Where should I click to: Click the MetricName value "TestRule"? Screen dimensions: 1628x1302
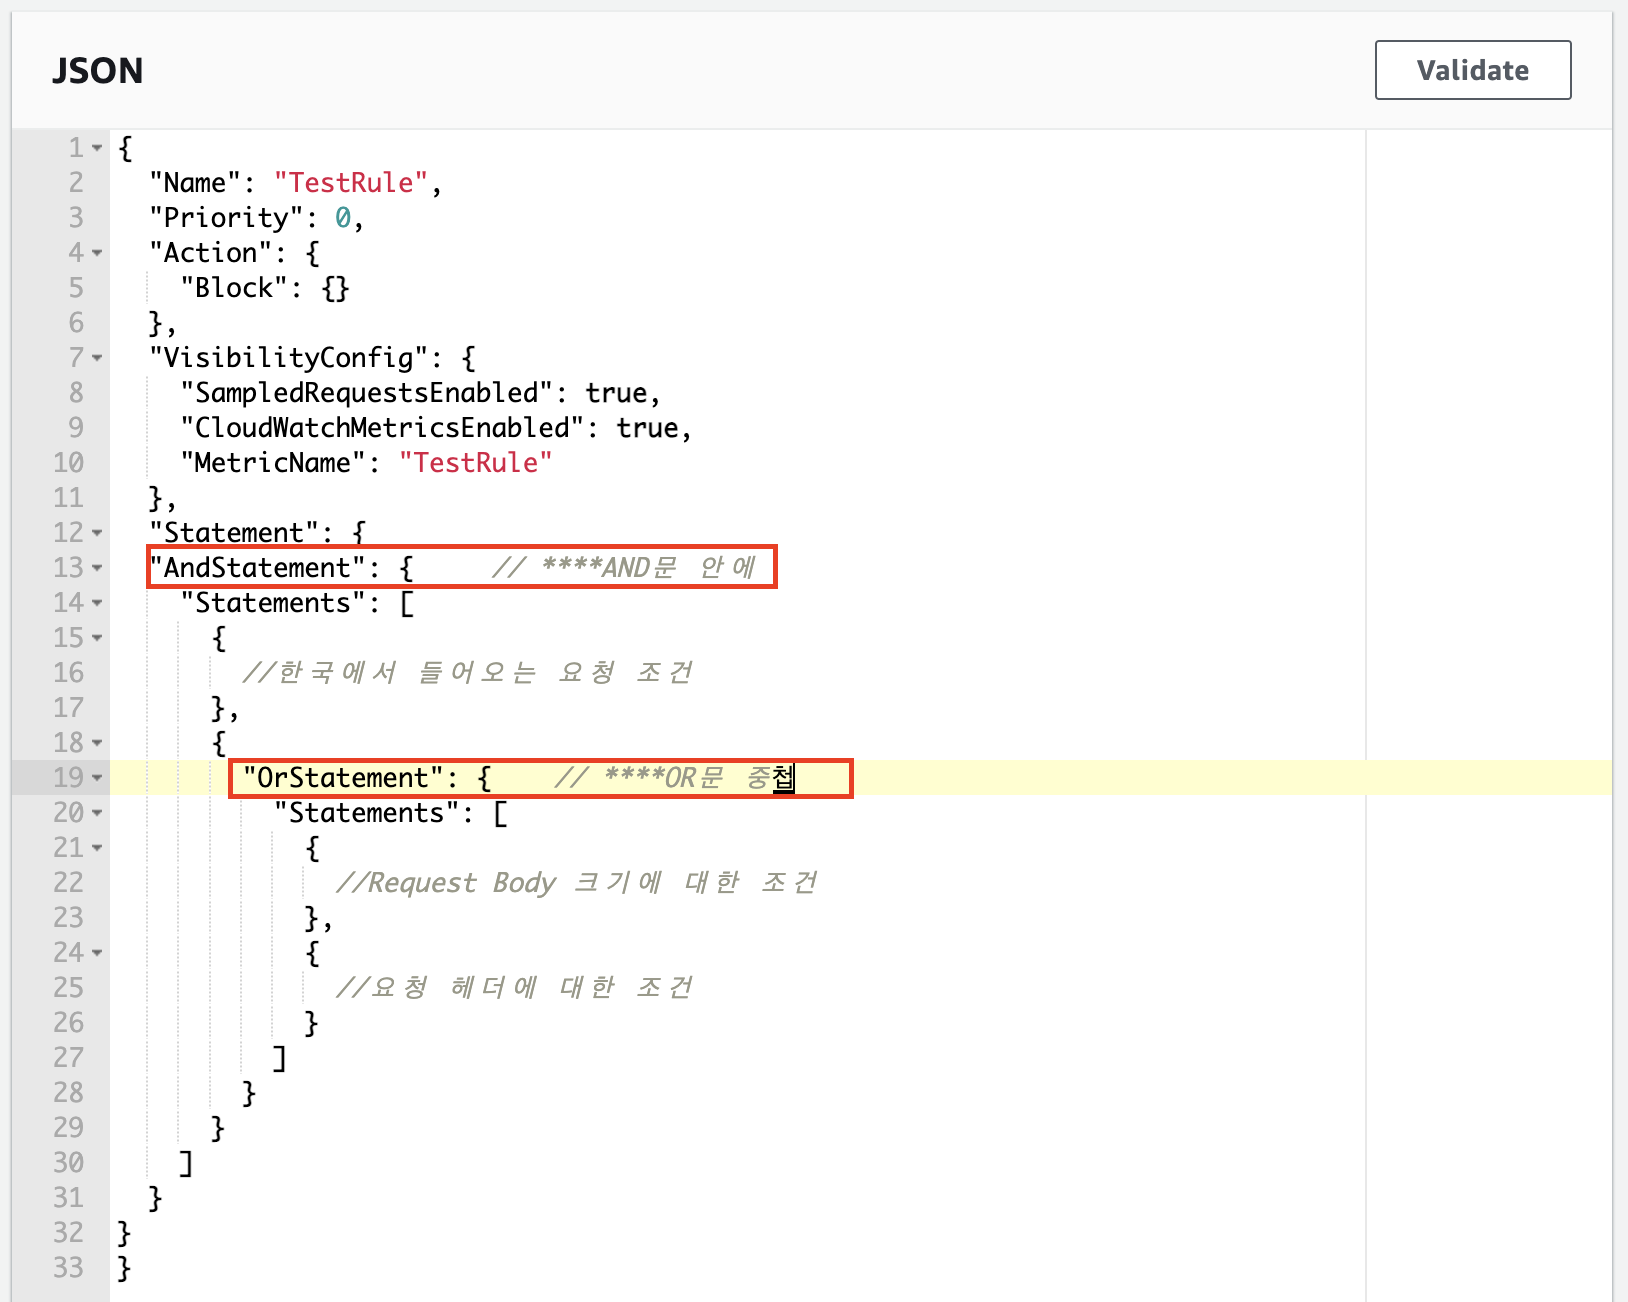[475, 463]
